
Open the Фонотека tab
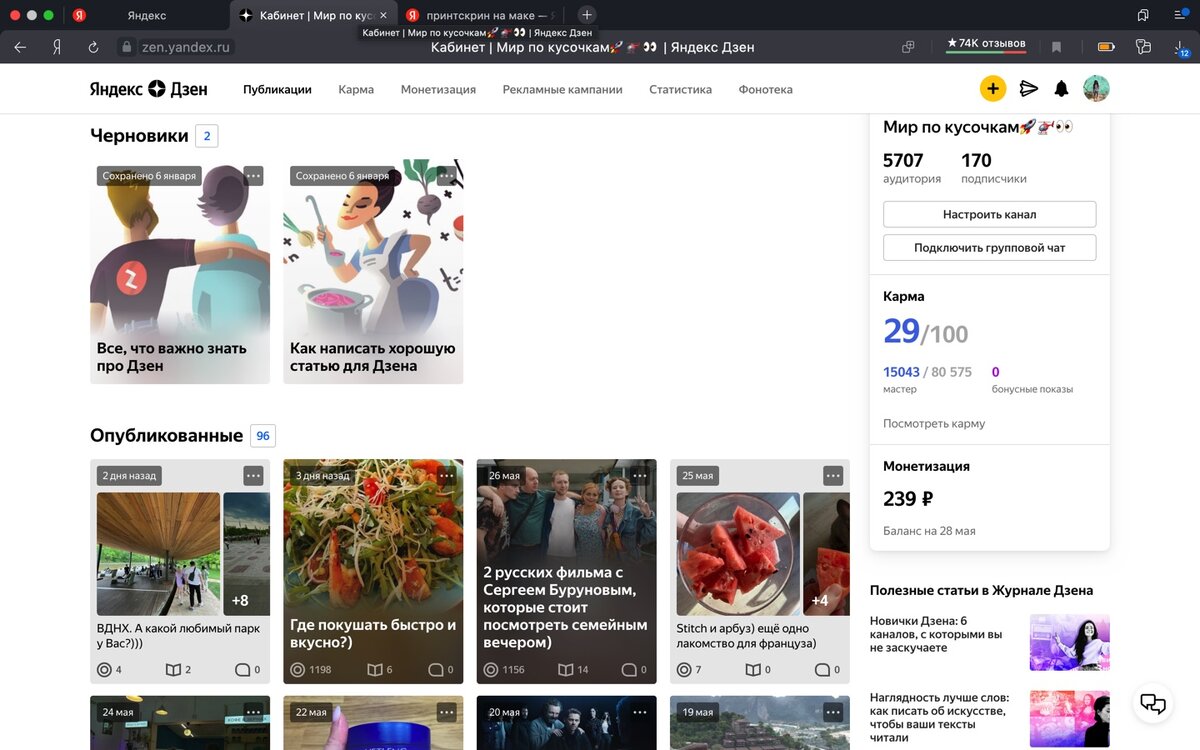[x=765, y=89]
